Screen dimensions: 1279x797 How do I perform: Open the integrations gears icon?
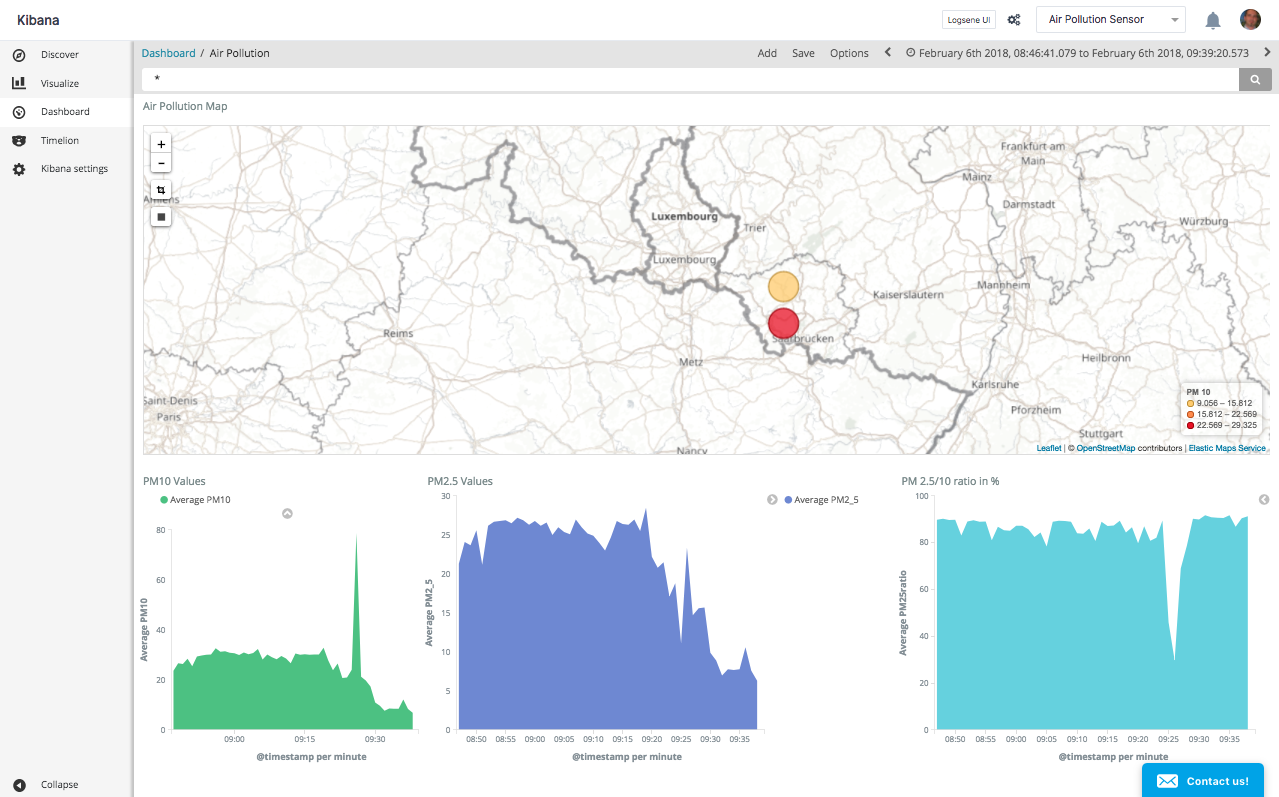coord(1014,20)
